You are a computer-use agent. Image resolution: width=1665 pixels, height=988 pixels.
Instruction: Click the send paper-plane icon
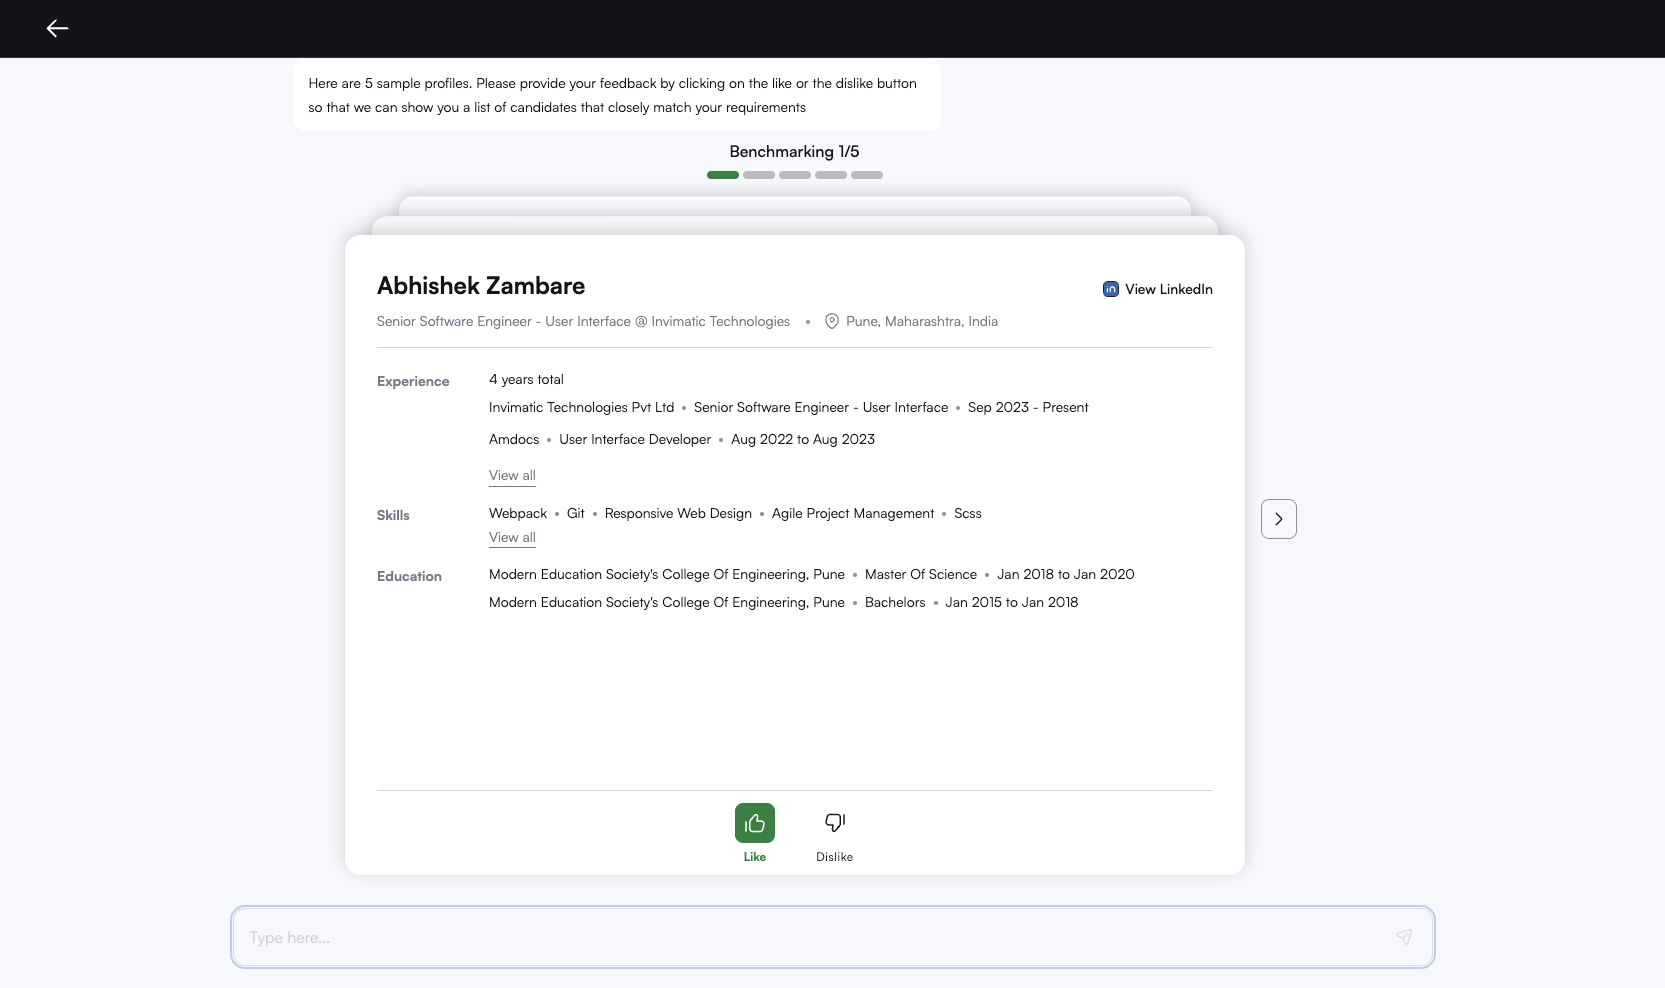[1404, 937]
